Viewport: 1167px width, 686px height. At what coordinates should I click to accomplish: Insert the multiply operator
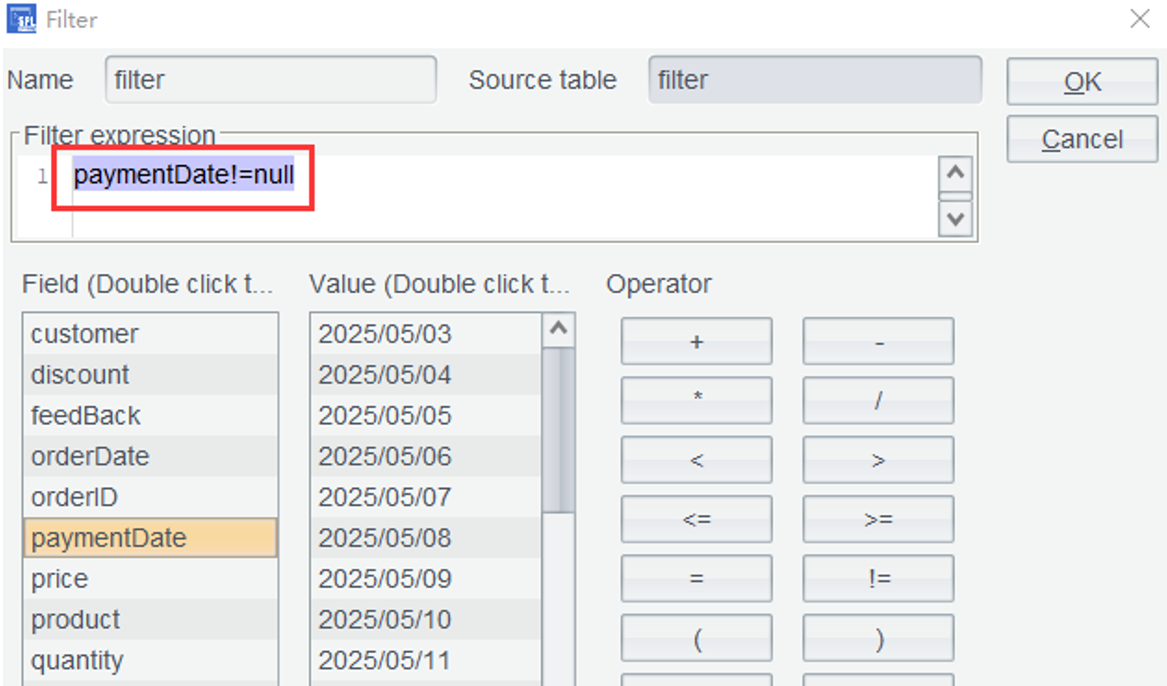(696, 400)
